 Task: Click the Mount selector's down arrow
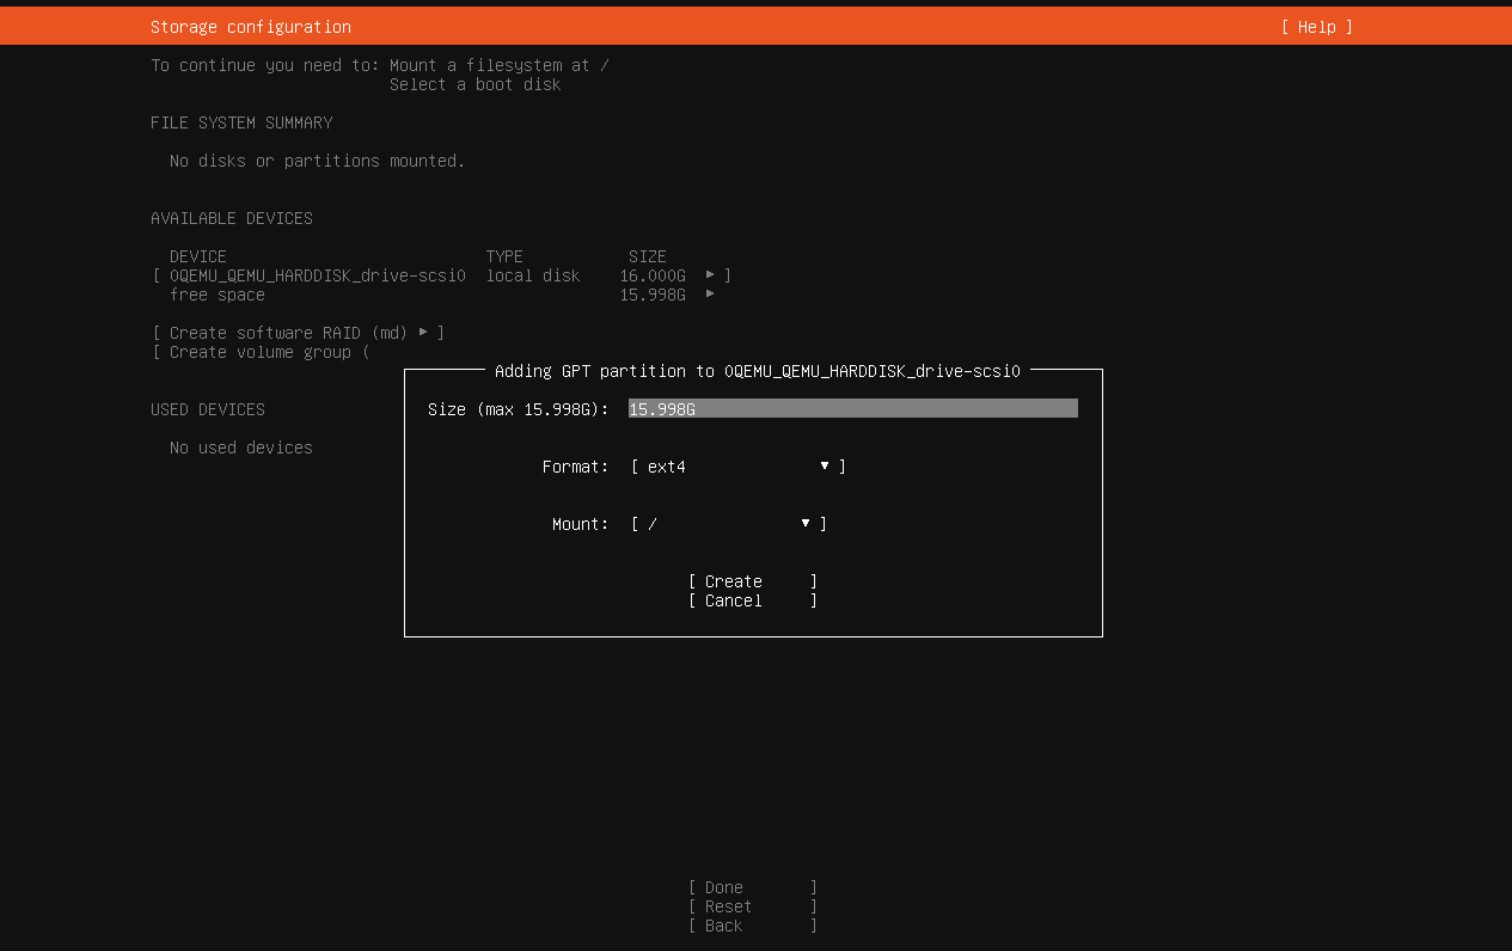[x=805, y=523]
